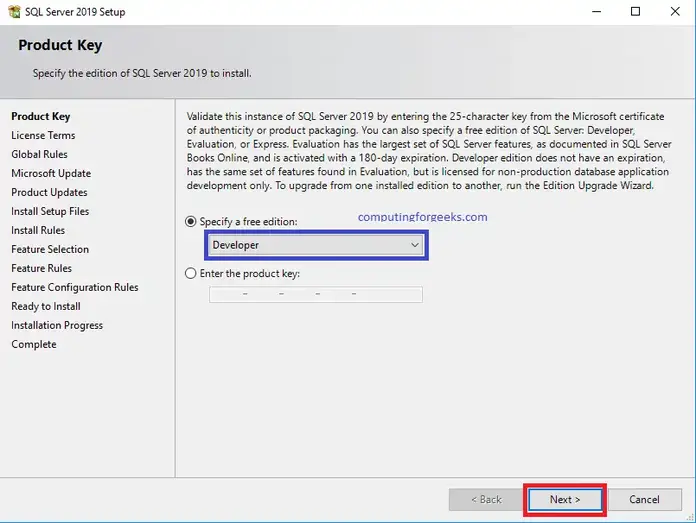Viewport: 696px width, 523px height.
Task: Select Feature Configuration Rules step
Action: (75, 287)
